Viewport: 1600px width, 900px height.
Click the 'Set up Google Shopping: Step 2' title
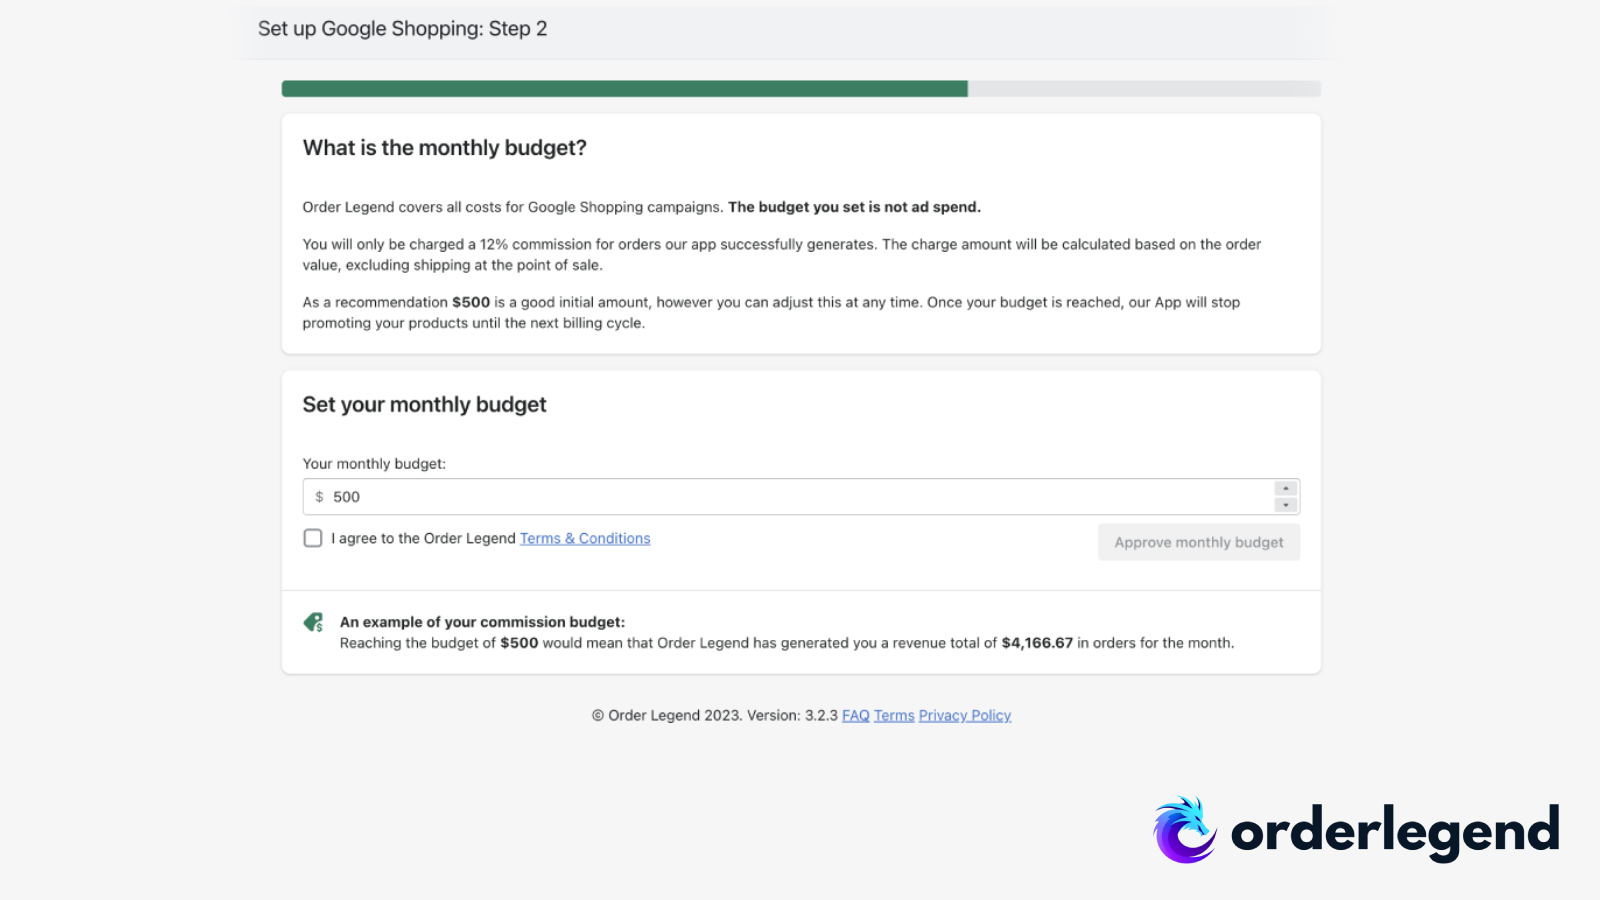[x=403, y=29]
